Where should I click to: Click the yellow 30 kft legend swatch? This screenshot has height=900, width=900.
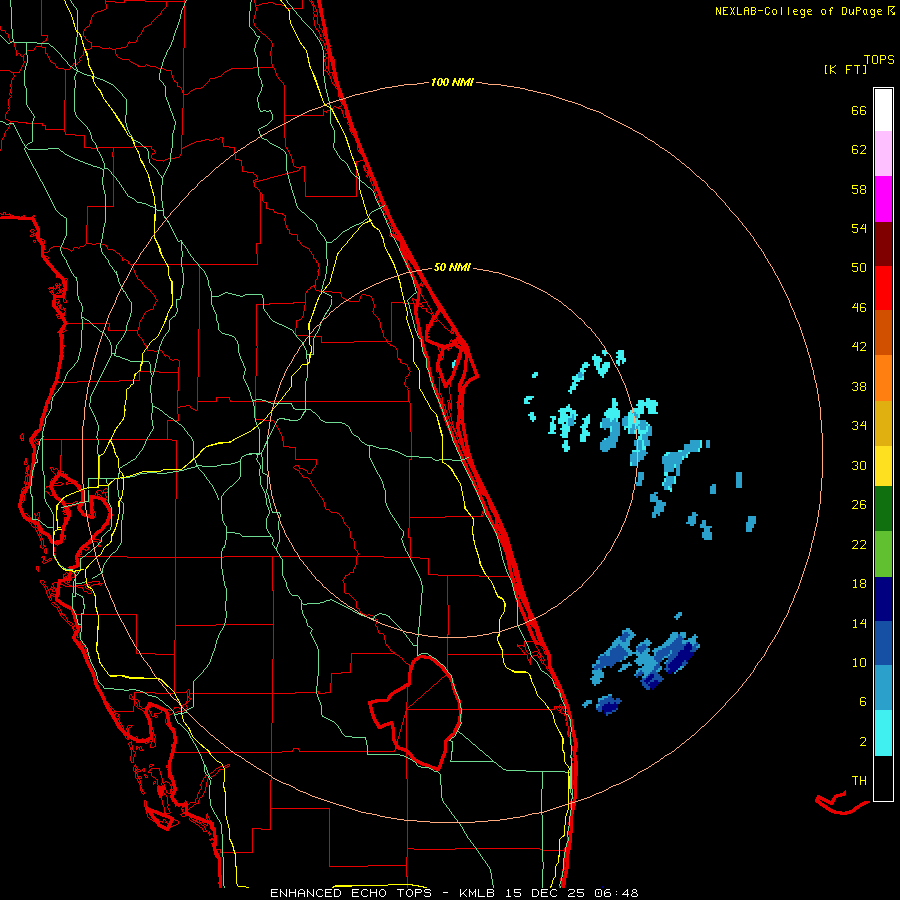coord(883,465)
